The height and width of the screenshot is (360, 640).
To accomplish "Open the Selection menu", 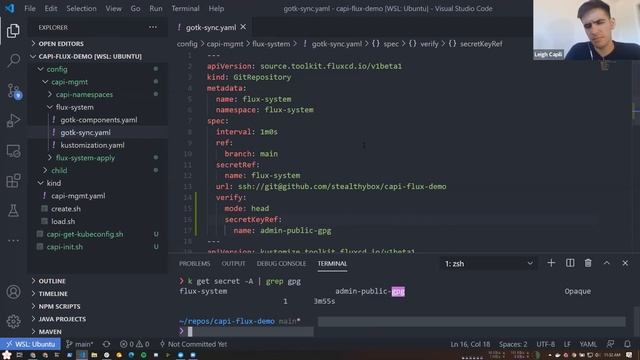I will tap(81, 8).
